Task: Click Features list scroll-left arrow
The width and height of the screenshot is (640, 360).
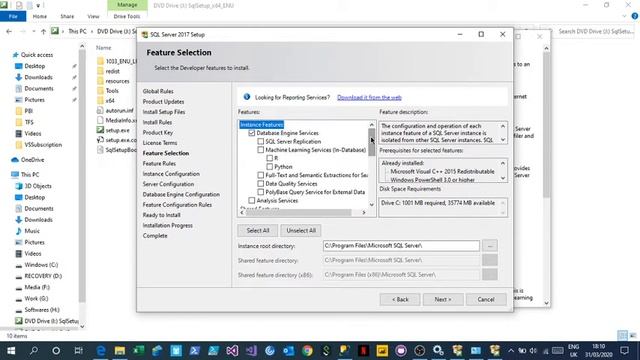Action: click(242, 212)
